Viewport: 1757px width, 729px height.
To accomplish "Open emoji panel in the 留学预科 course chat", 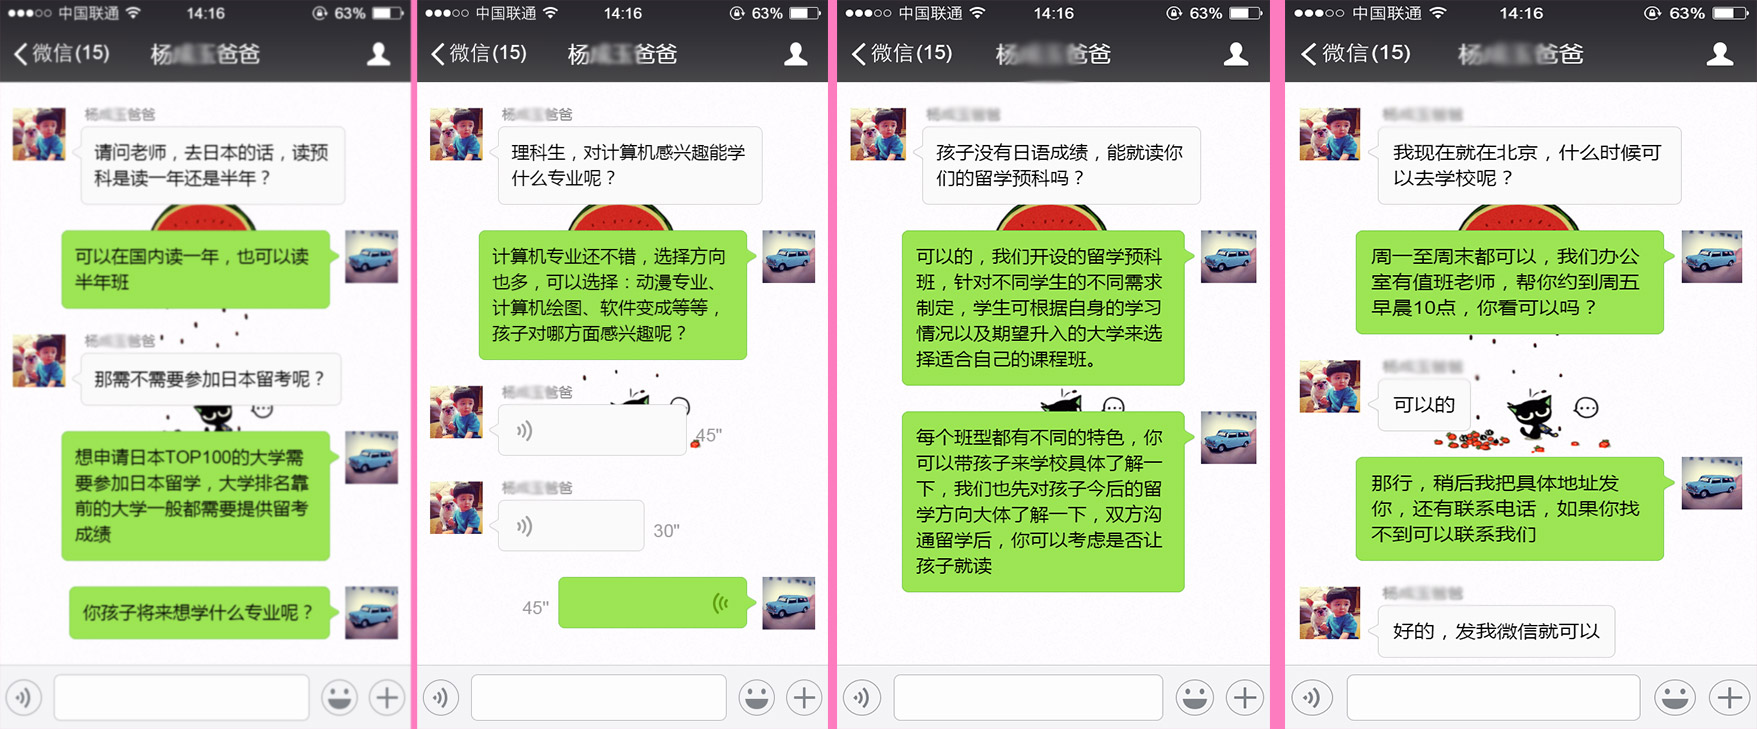I will click(1194, 697).
